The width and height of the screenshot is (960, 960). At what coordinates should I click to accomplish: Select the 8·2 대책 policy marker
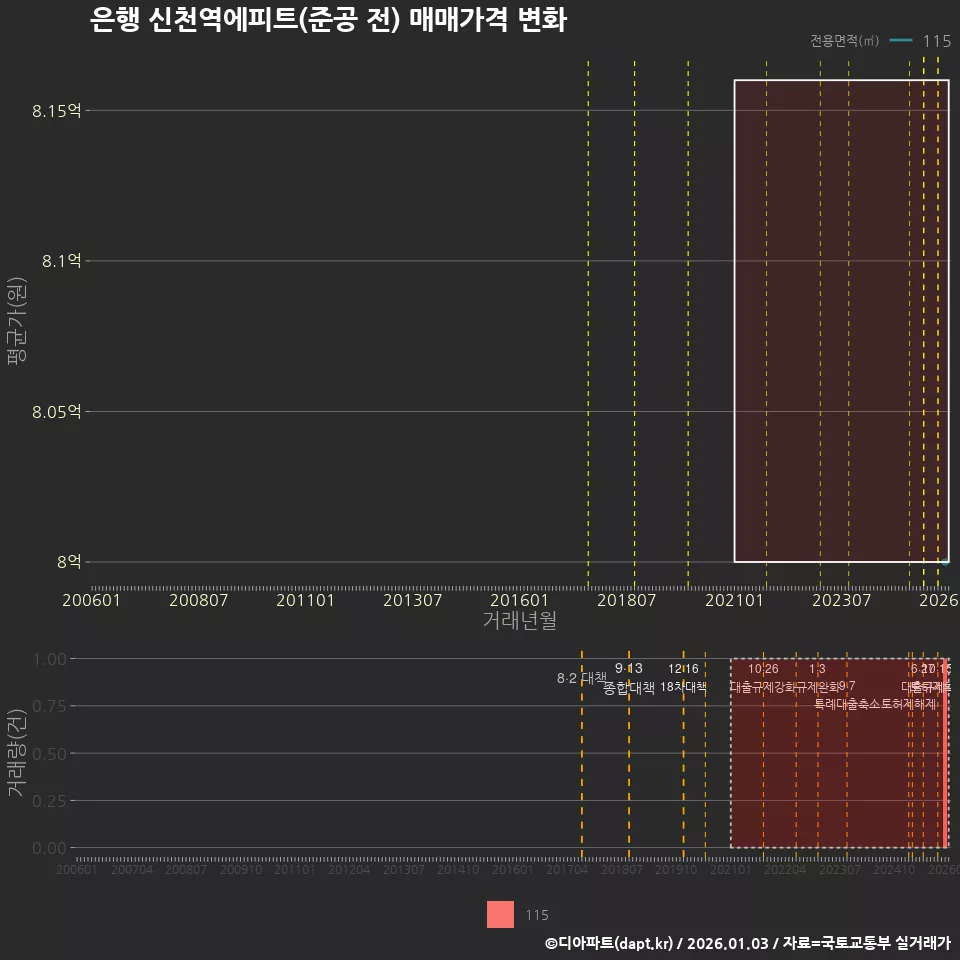pyautogui.click(x=580, y=677)
